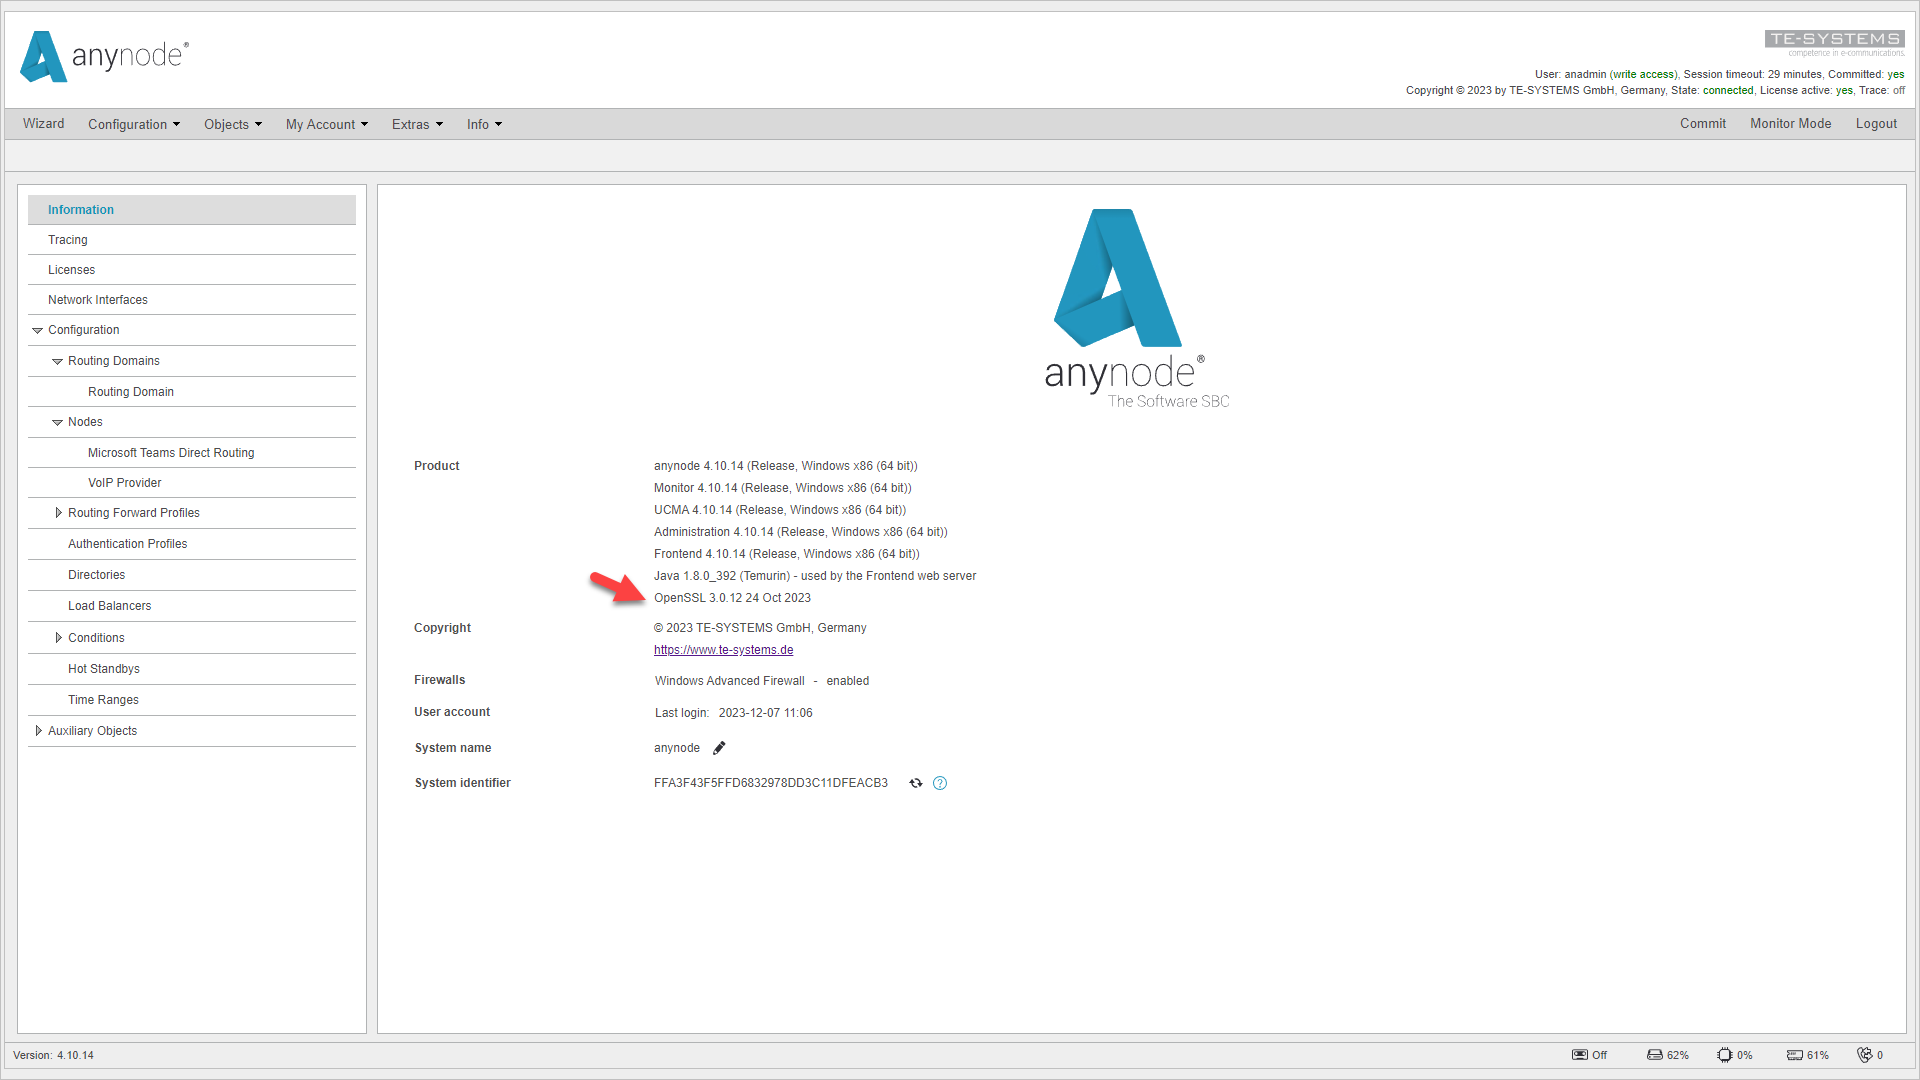
Task: Open the Extras dropdown menu
Action: click(417, 124)
